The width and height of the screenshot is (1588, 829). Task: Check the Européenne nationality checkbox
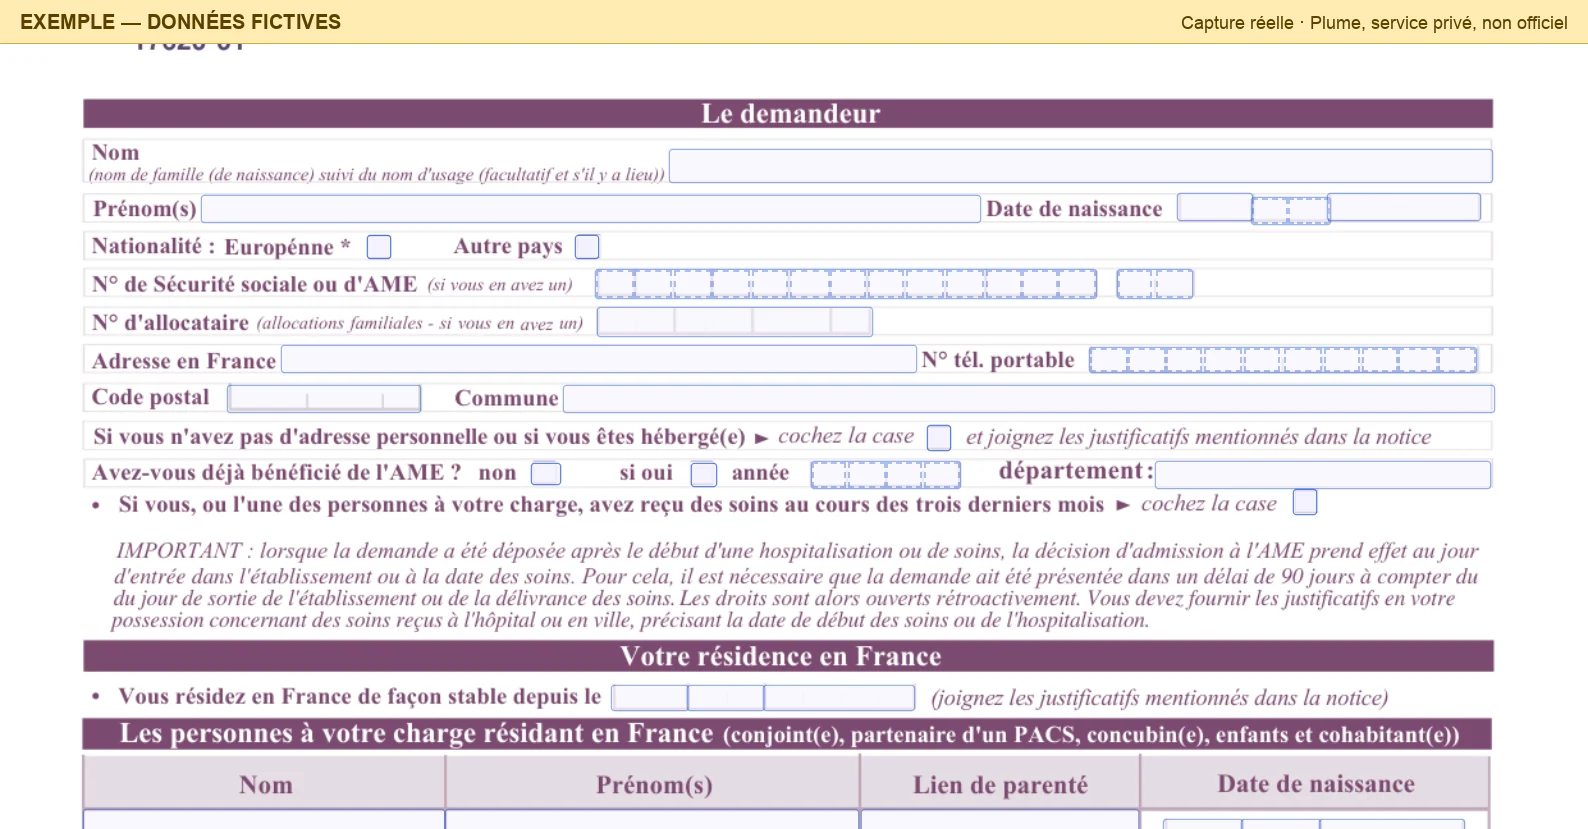[x=379, y=247]
